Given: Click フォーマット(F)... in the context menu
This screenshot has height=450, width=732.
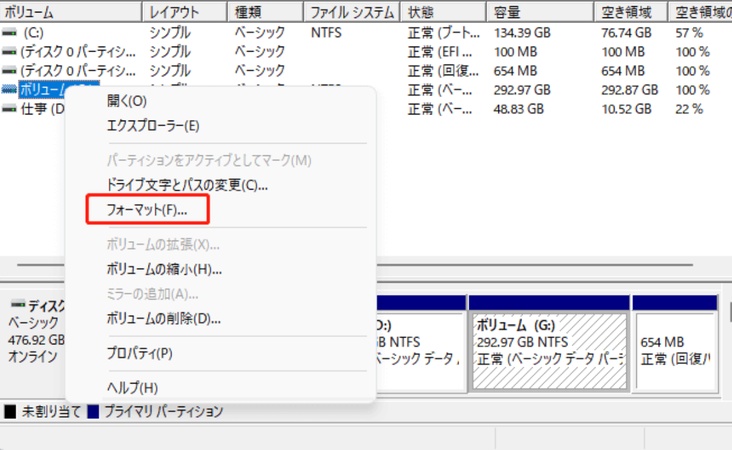Looking at the screenshot, I should point(147,210).
